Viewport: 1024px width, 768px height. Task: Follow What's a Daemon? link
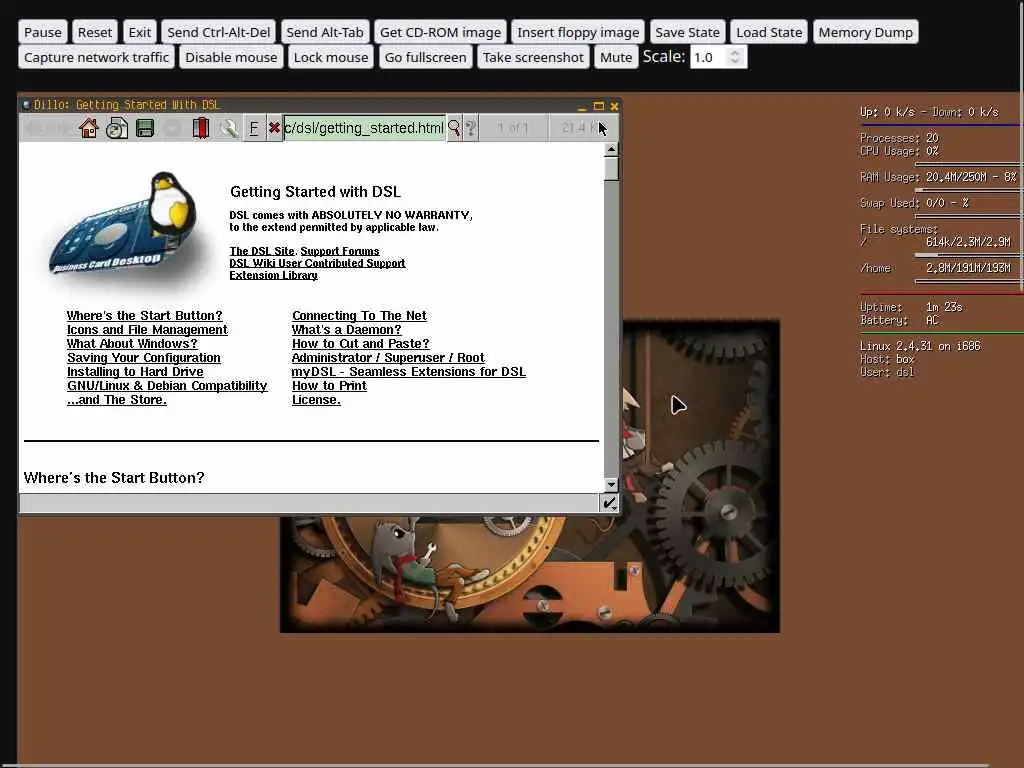[347, 330]
